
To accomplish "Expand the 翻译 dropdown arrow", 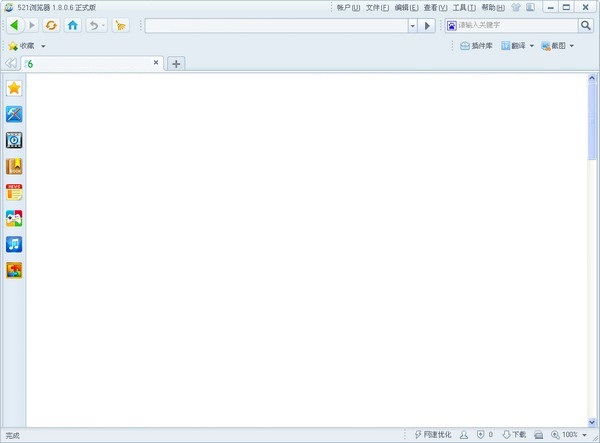I will coord(532,46).
